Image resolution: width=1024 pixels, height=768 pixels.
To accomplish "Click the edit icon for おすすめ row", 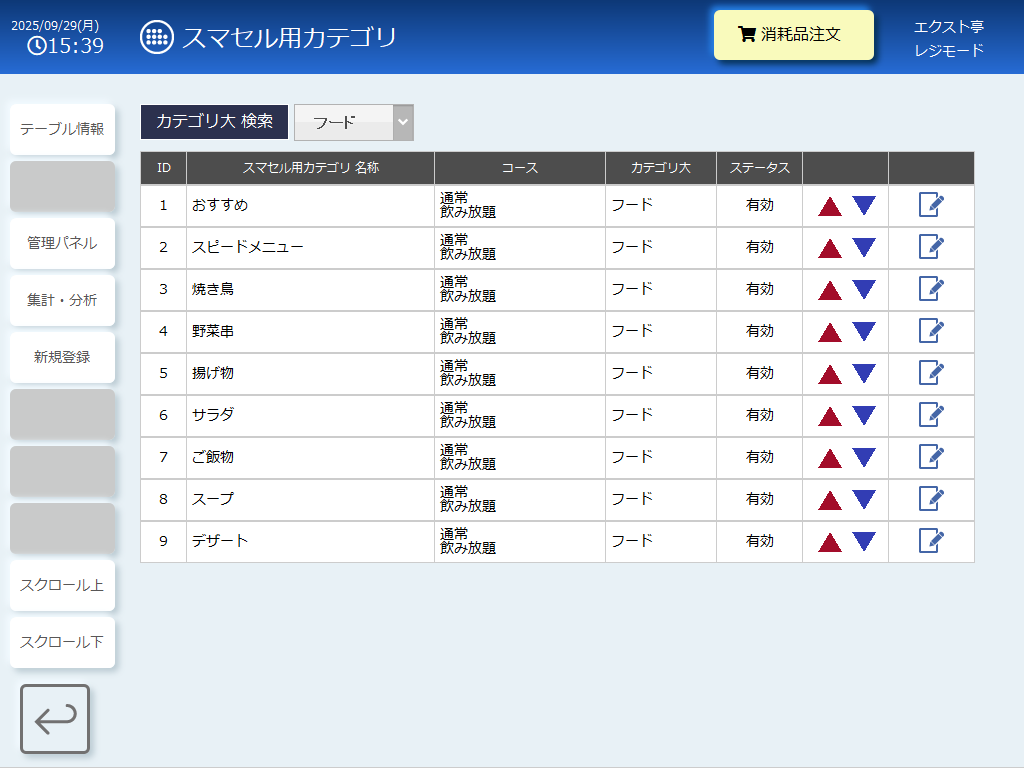I will (x=931, y=205).
